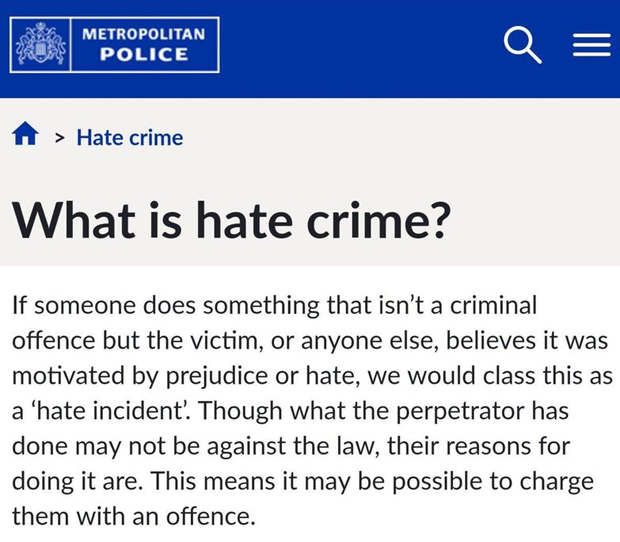Click the word METROPOLITAN in the logo

coord(144,34)
